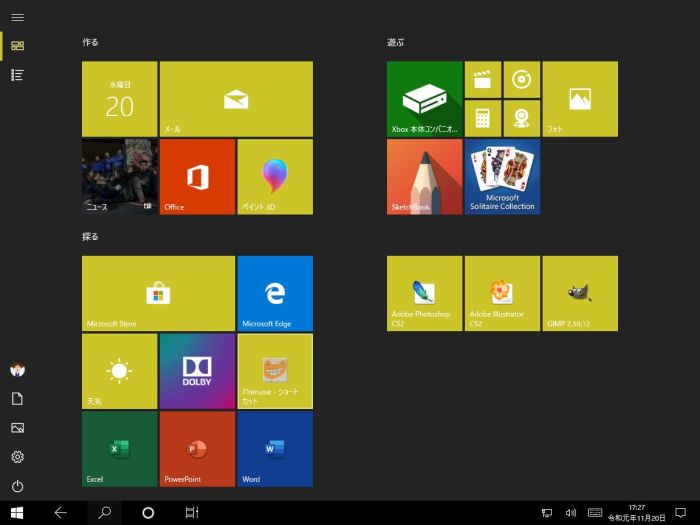The width and height of the screenshot is (700, 525).
Task: Open the Paint 3D tile
Action: click(275, 176)
